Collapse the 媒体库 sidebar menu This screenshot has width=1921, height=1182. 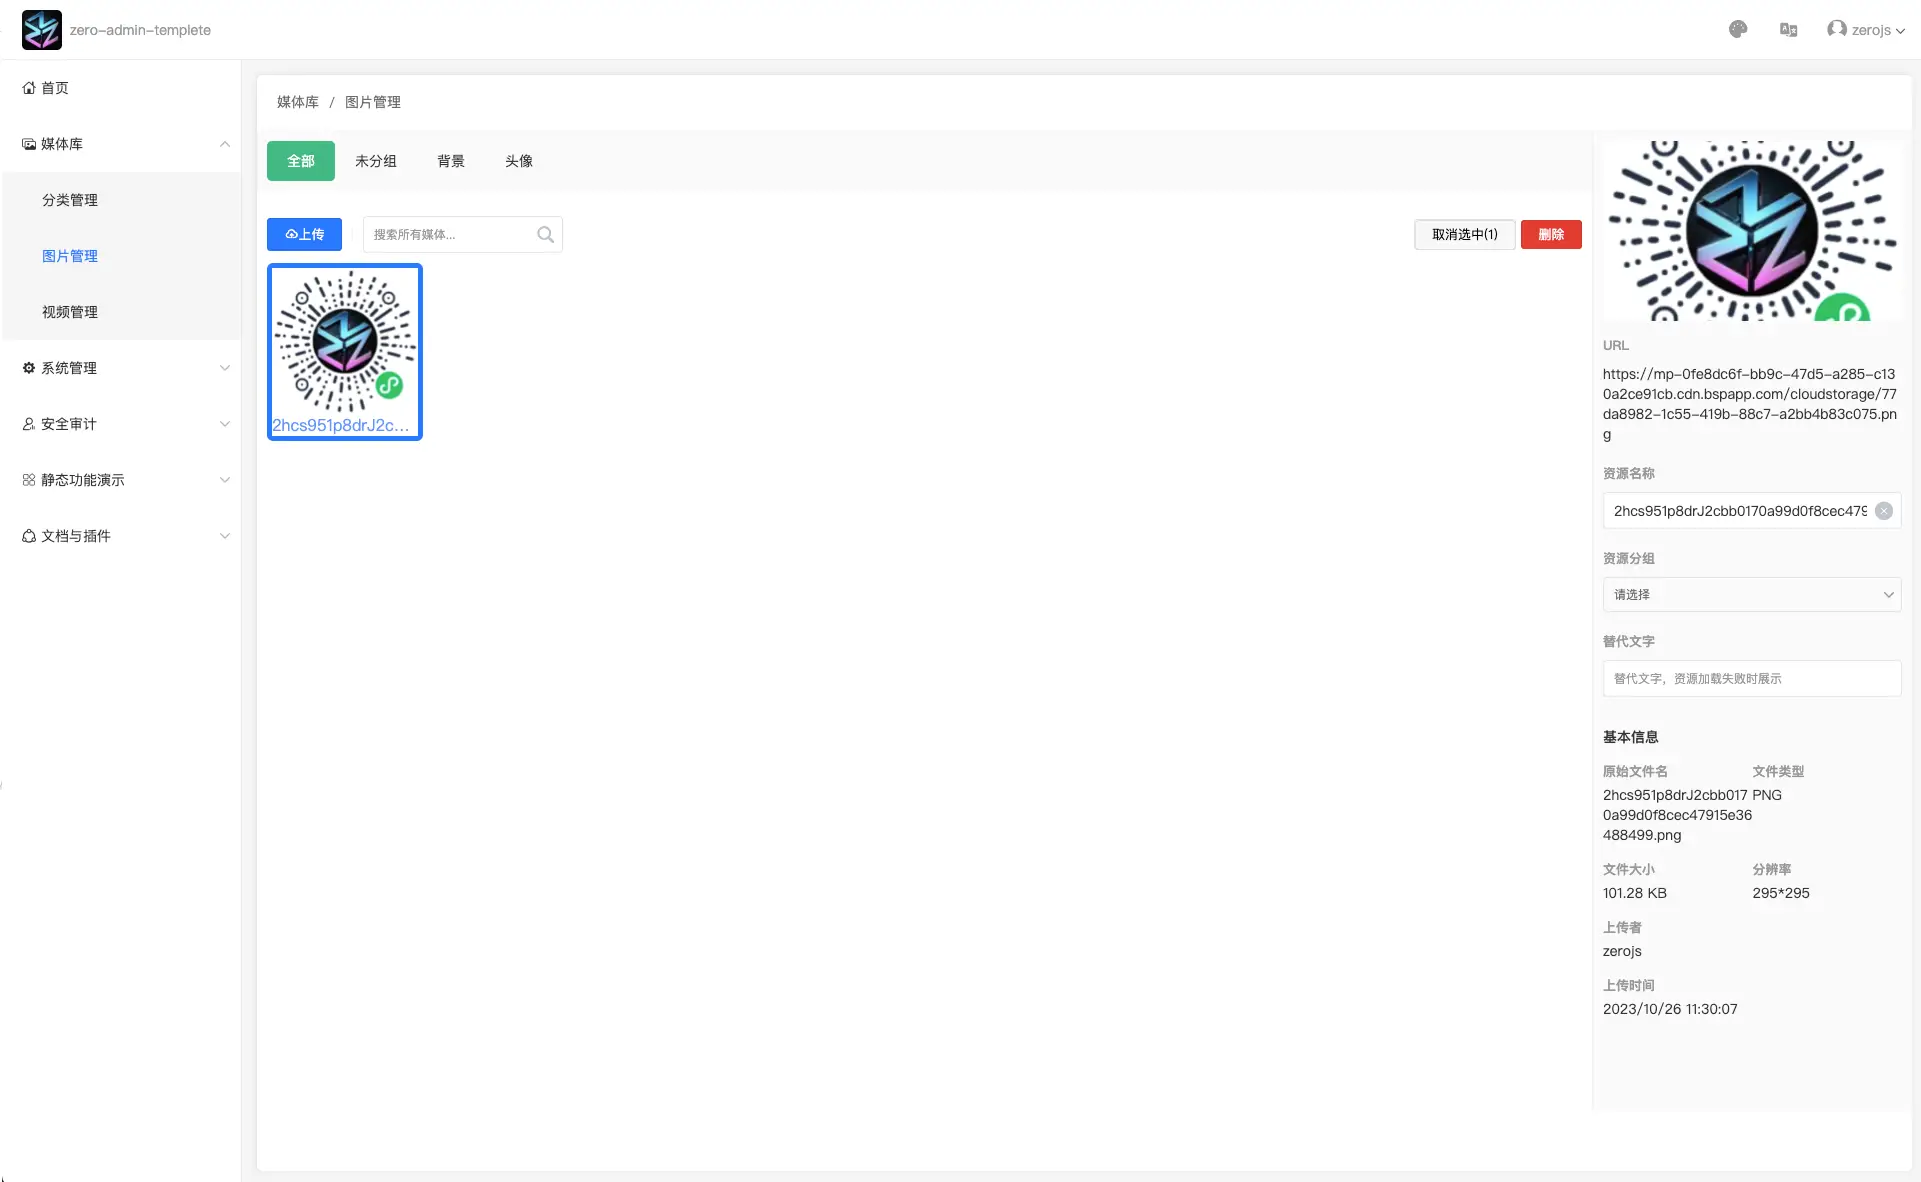click(120, 144)
